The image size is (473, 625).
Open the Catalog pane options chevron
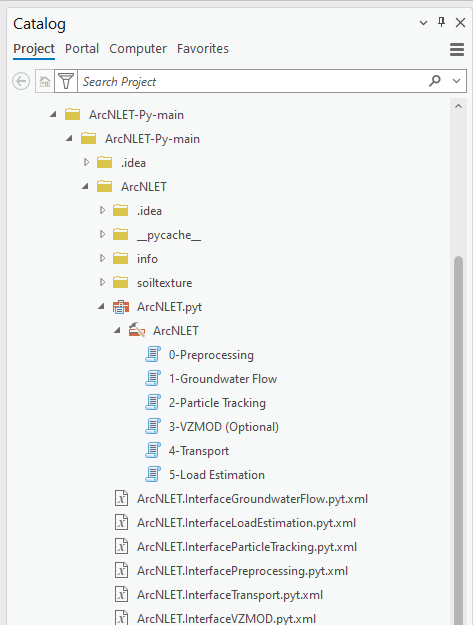pos(423,23)
